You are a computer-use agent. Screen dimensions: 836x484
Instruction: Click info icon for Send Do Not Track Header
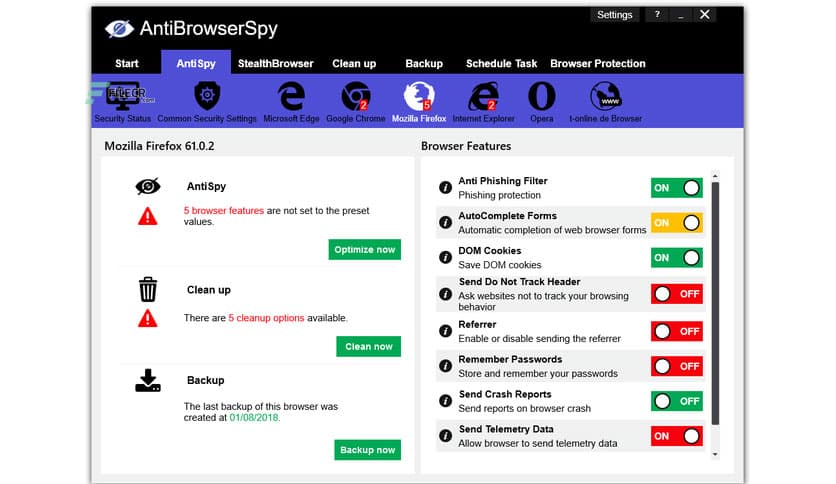tap(445, 294)
